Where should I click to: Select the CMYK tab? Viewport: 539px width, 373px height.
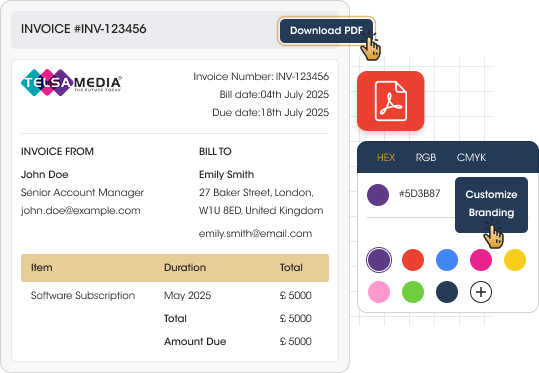(x=471, y=157)
